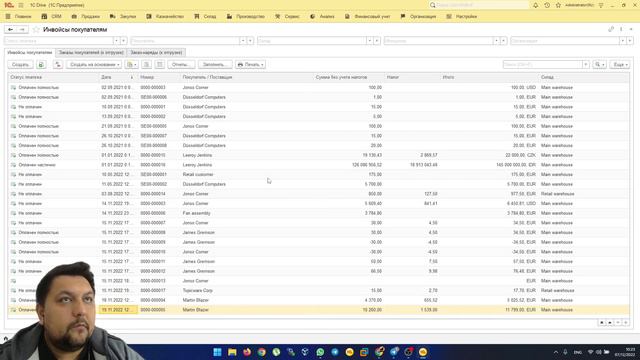Click the Заполнить button
The height and width of the screenshot is (360, 640).
(215, 64)
